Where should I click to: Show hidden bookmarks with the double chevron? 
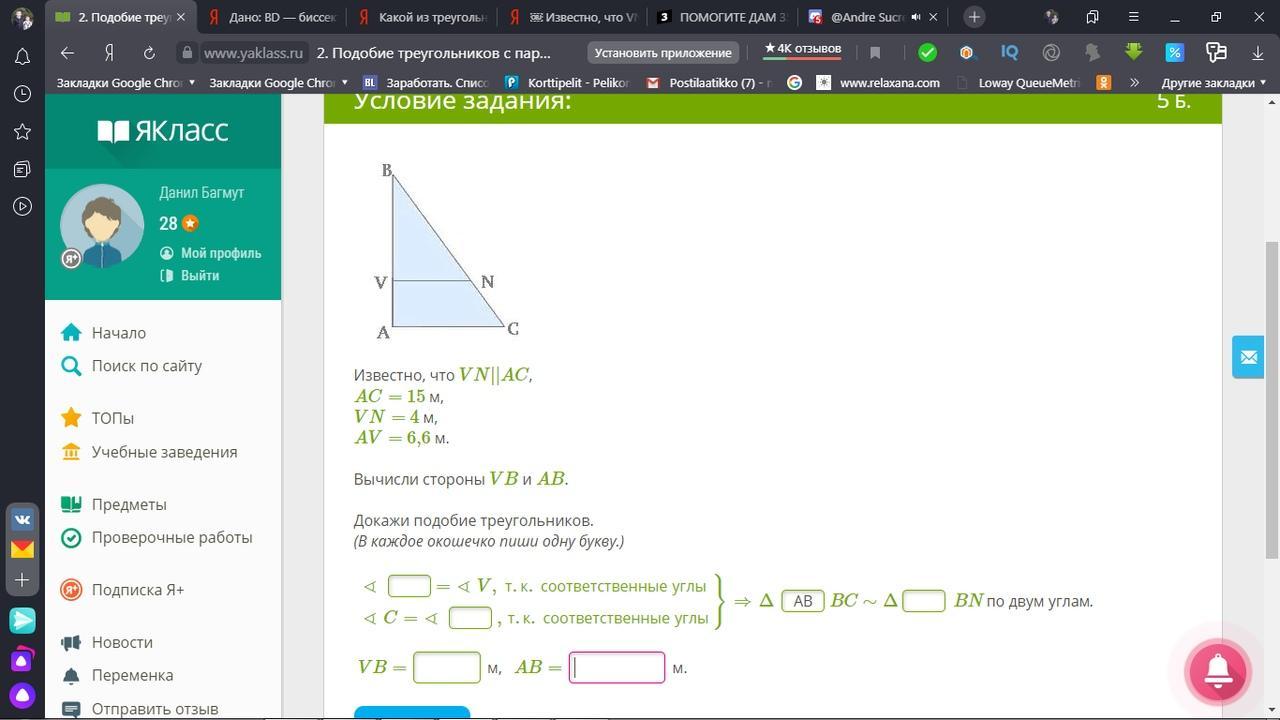pos(1134,83)
